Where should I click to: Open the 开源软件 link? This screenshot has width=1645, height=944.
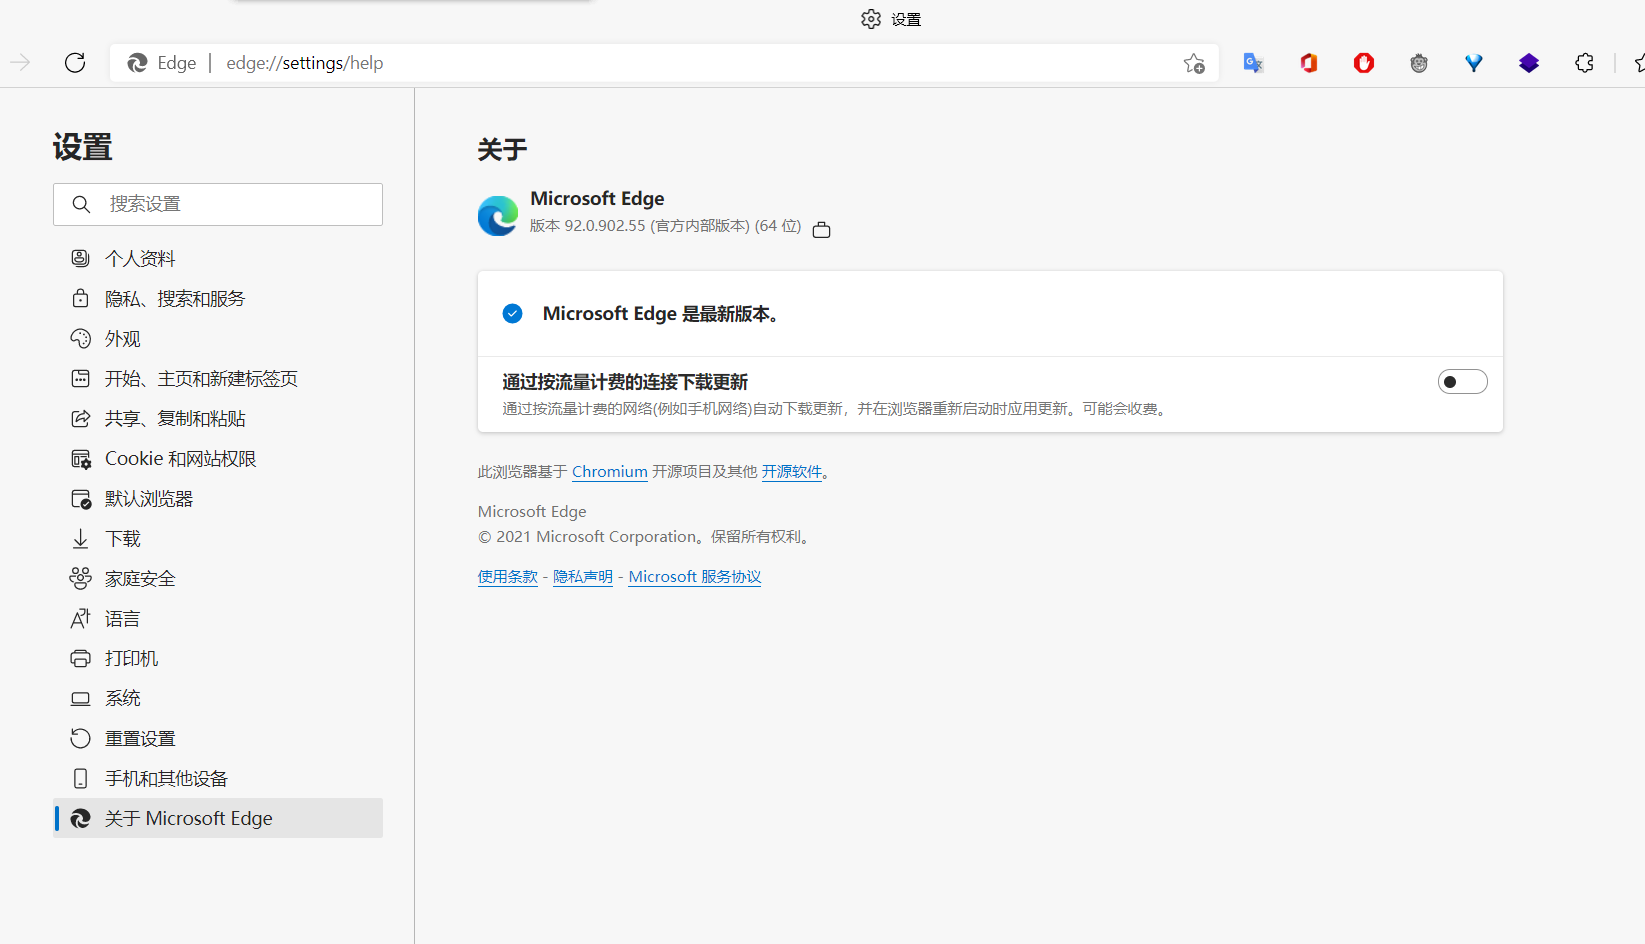click(792, 471)
